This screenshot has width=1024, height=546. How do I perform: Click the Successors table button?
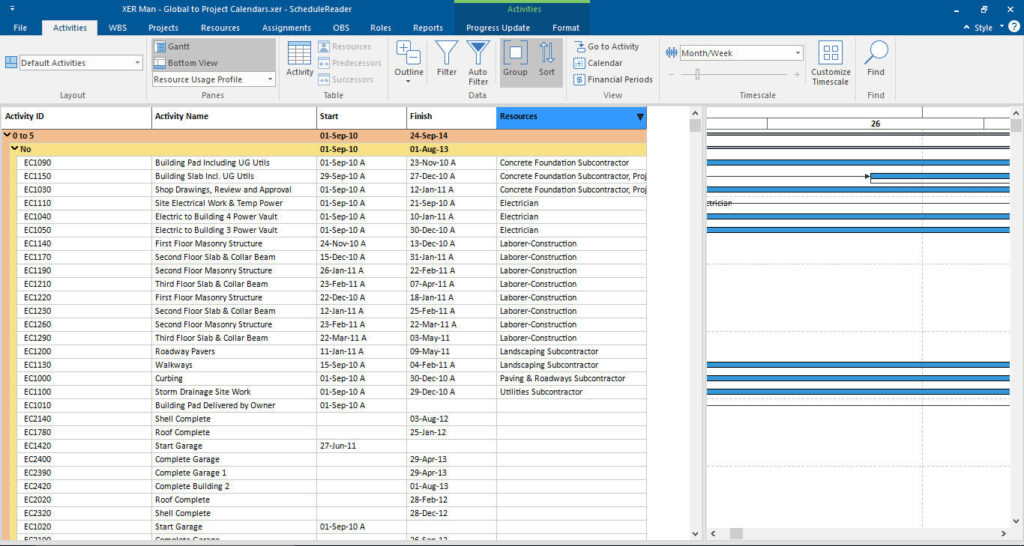(345, 79)
